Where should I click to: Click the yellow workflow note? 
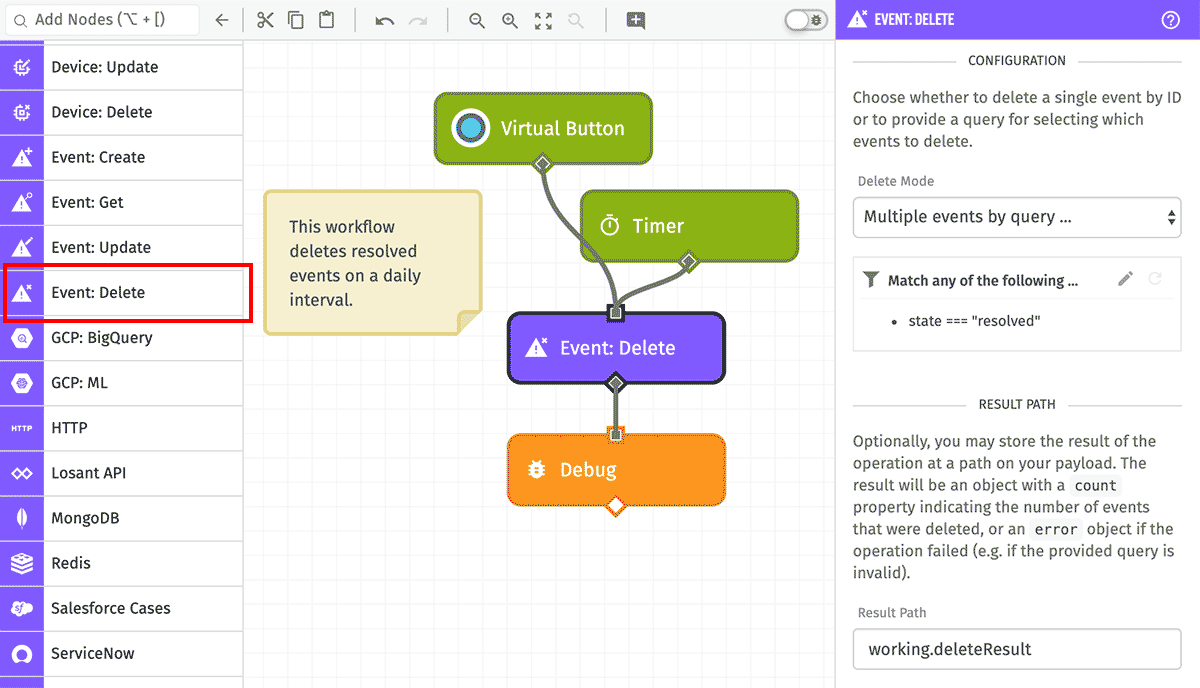pyautogui.click(x=372, y=263)
